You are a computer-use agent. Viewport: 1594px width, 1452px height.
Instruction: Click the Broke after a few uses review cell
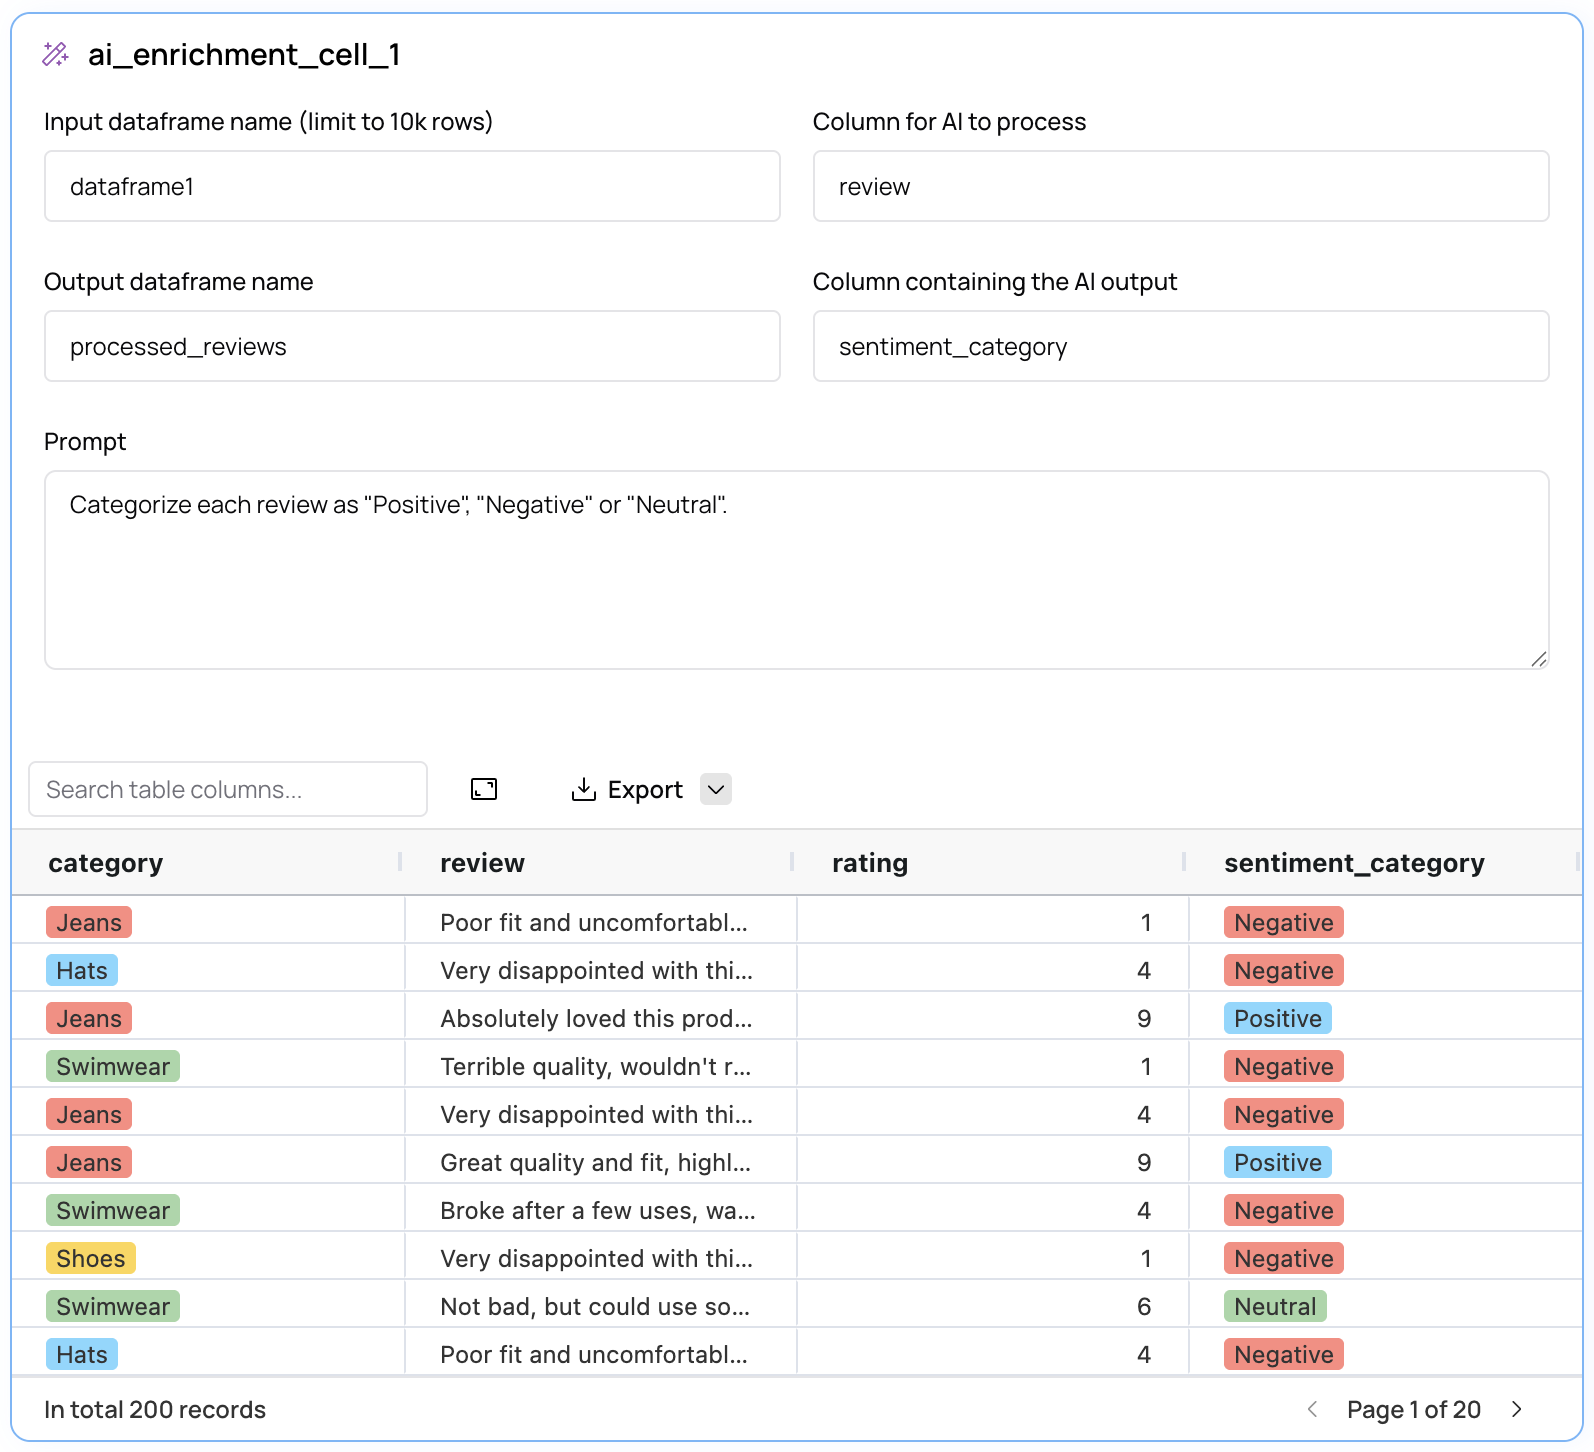coord(598,1210)
